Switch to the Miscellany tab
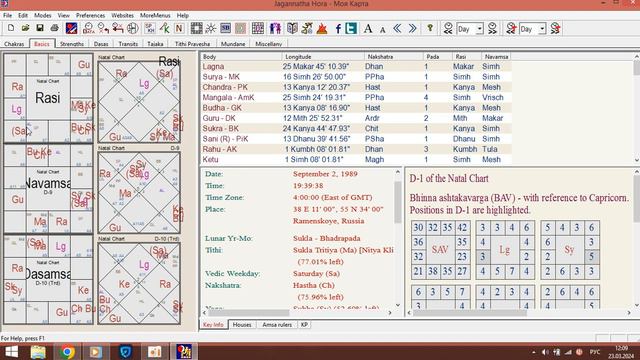The image size is (640, 360). point(269,44)
